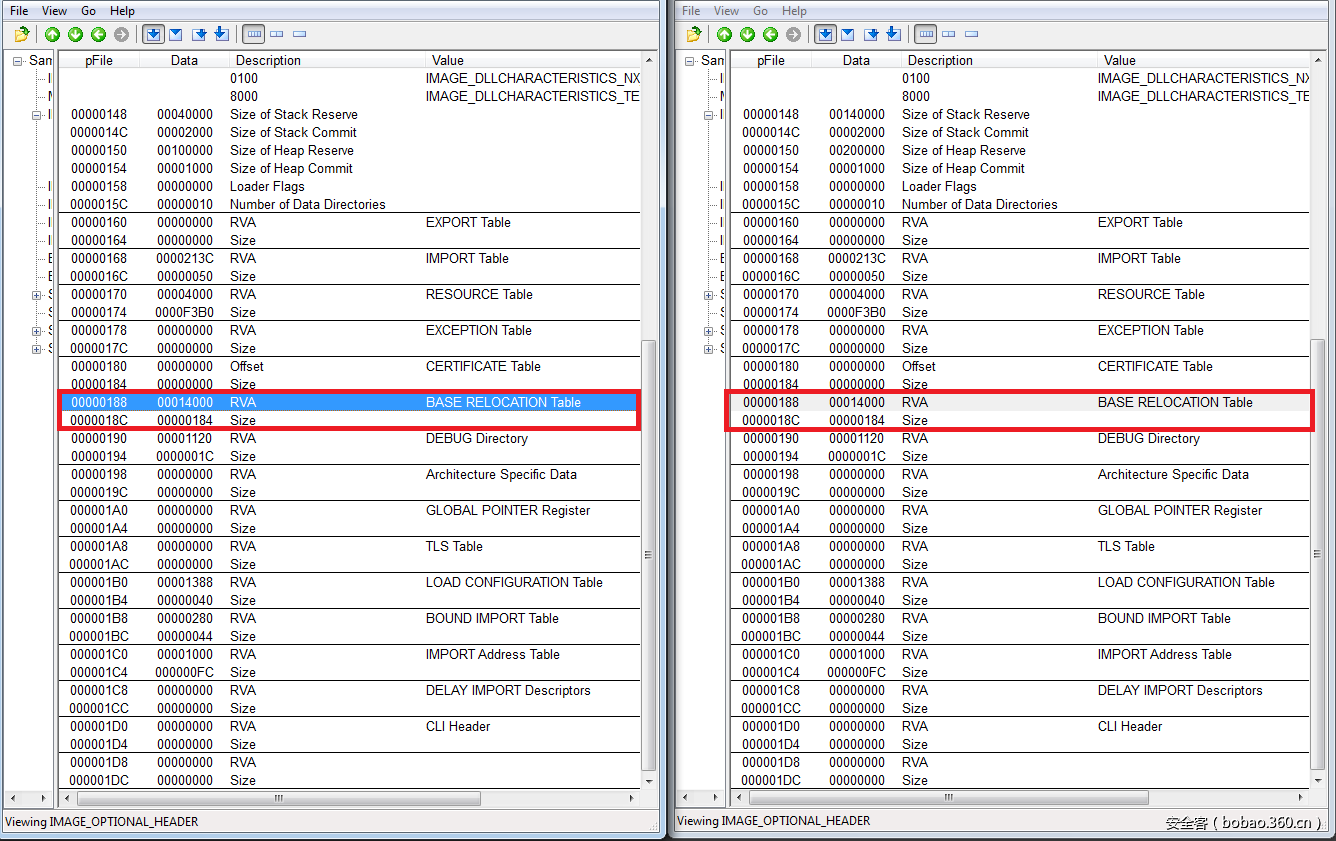Open the View menu in left window
1336x841 pixels.
pos(54,11)
